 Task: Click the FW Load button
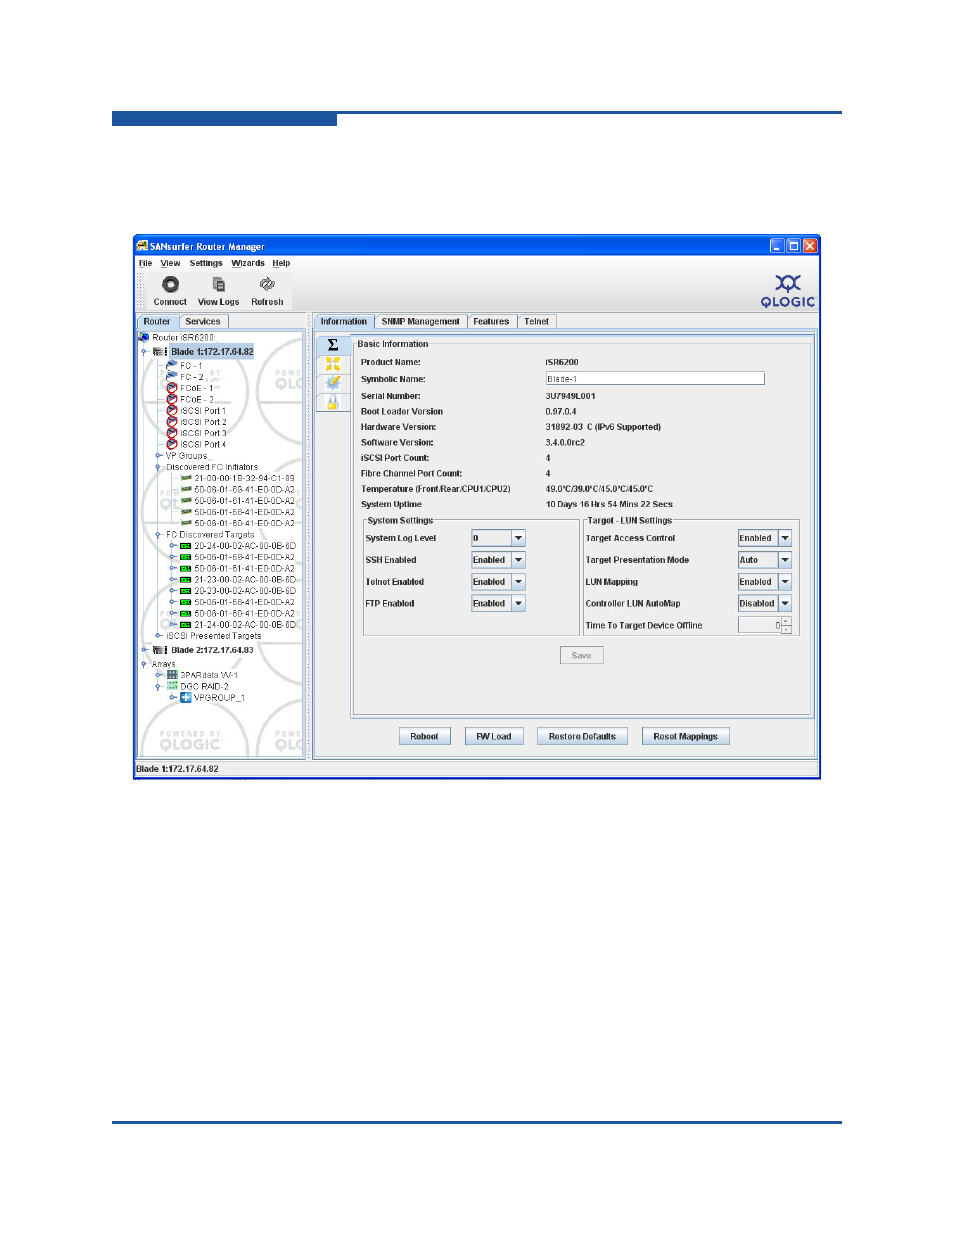[494, 737]
